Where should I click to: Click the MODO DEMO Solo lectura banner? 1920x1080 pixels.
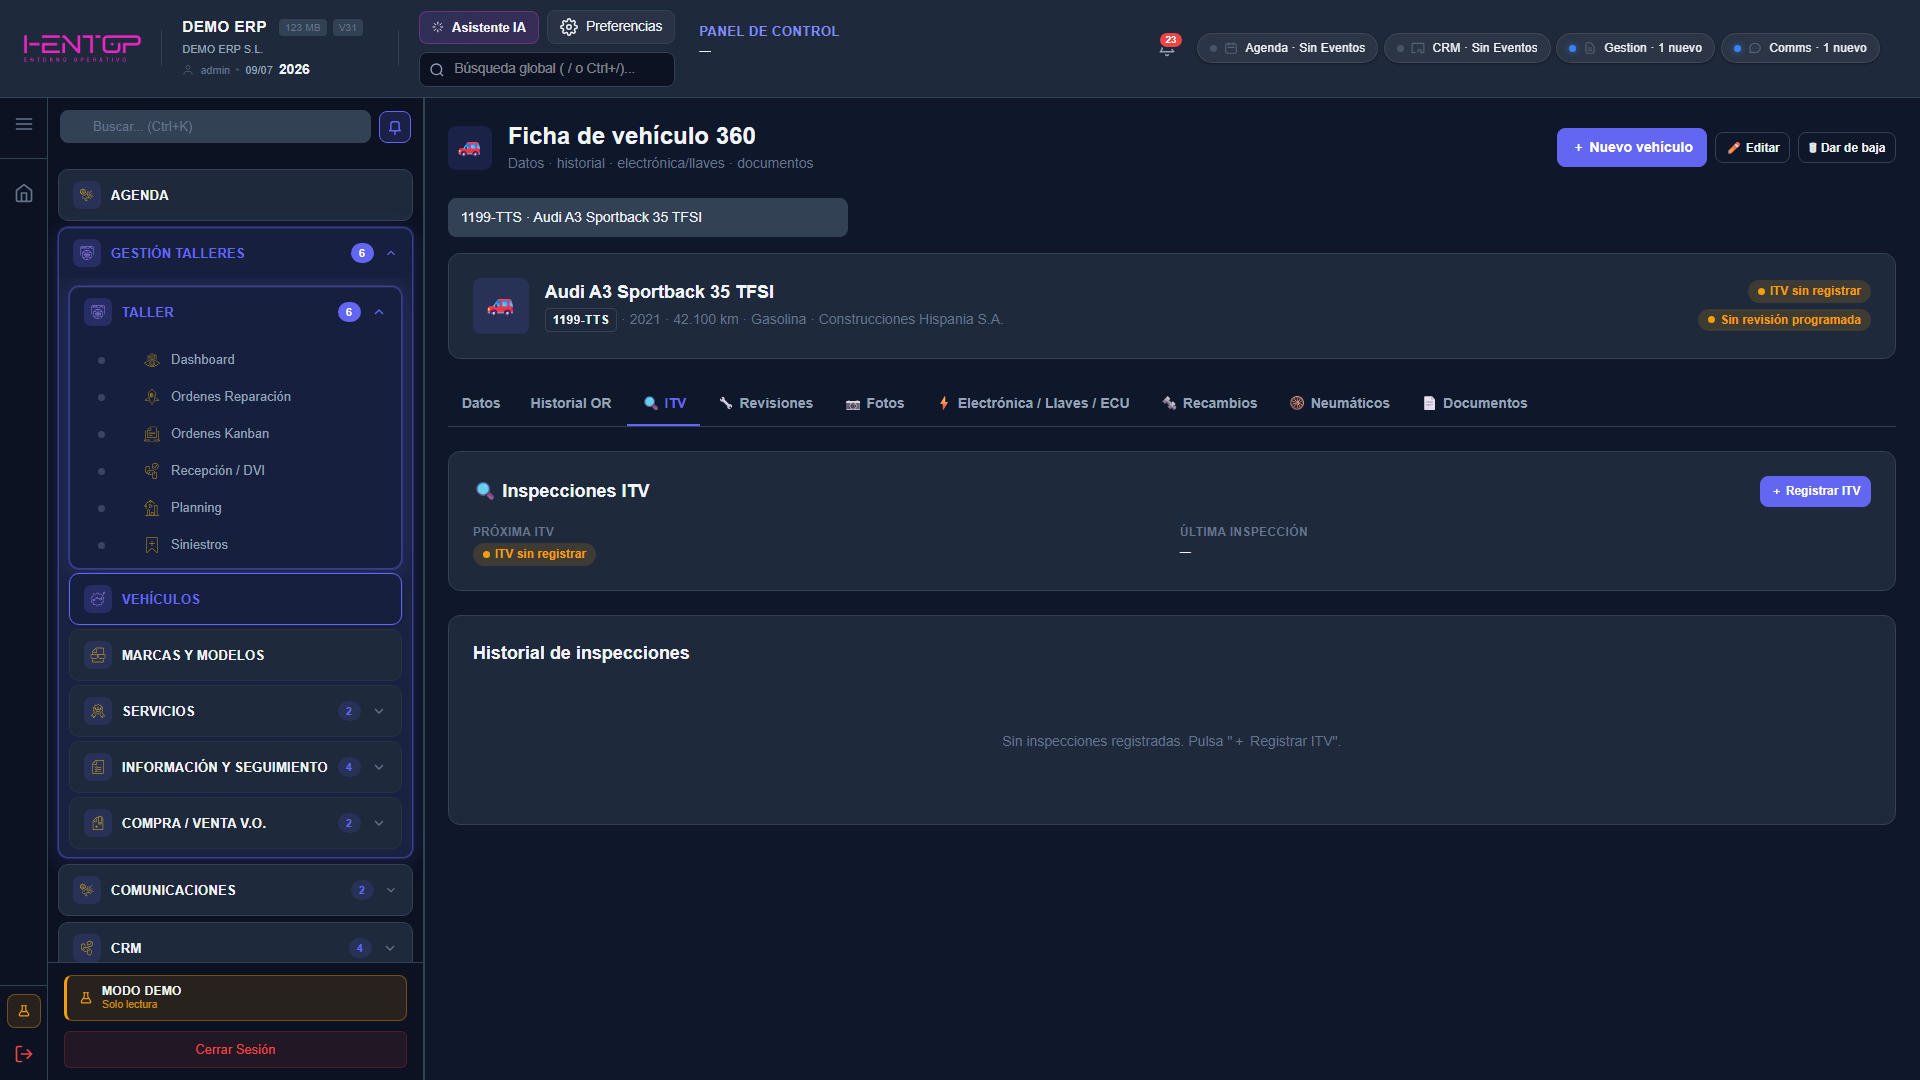[235, 998]
